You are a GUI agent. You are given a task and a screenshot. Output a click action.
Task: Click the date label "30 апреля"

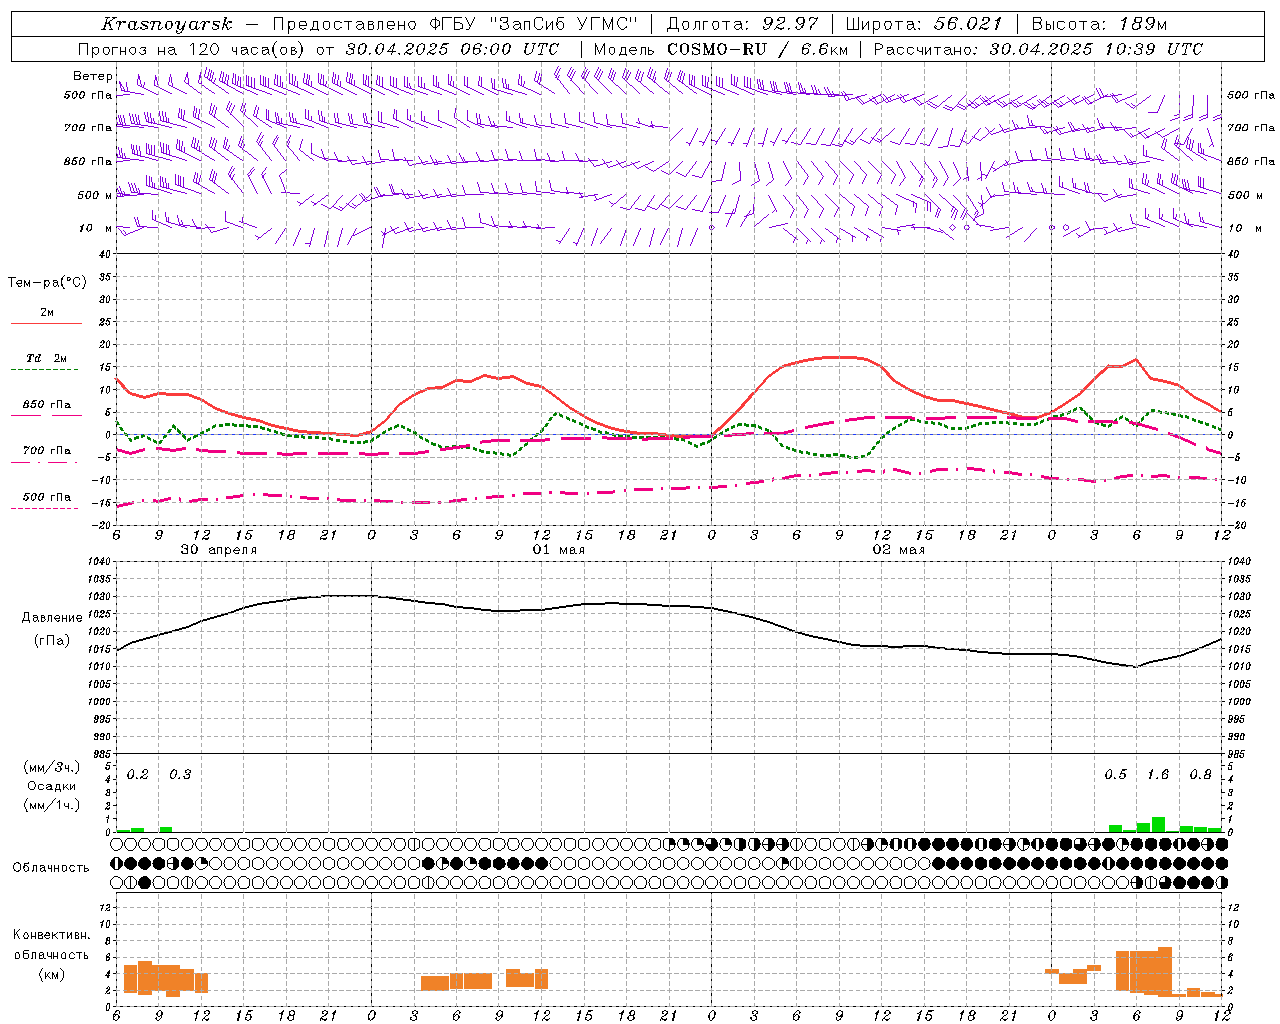click(218, 550)
